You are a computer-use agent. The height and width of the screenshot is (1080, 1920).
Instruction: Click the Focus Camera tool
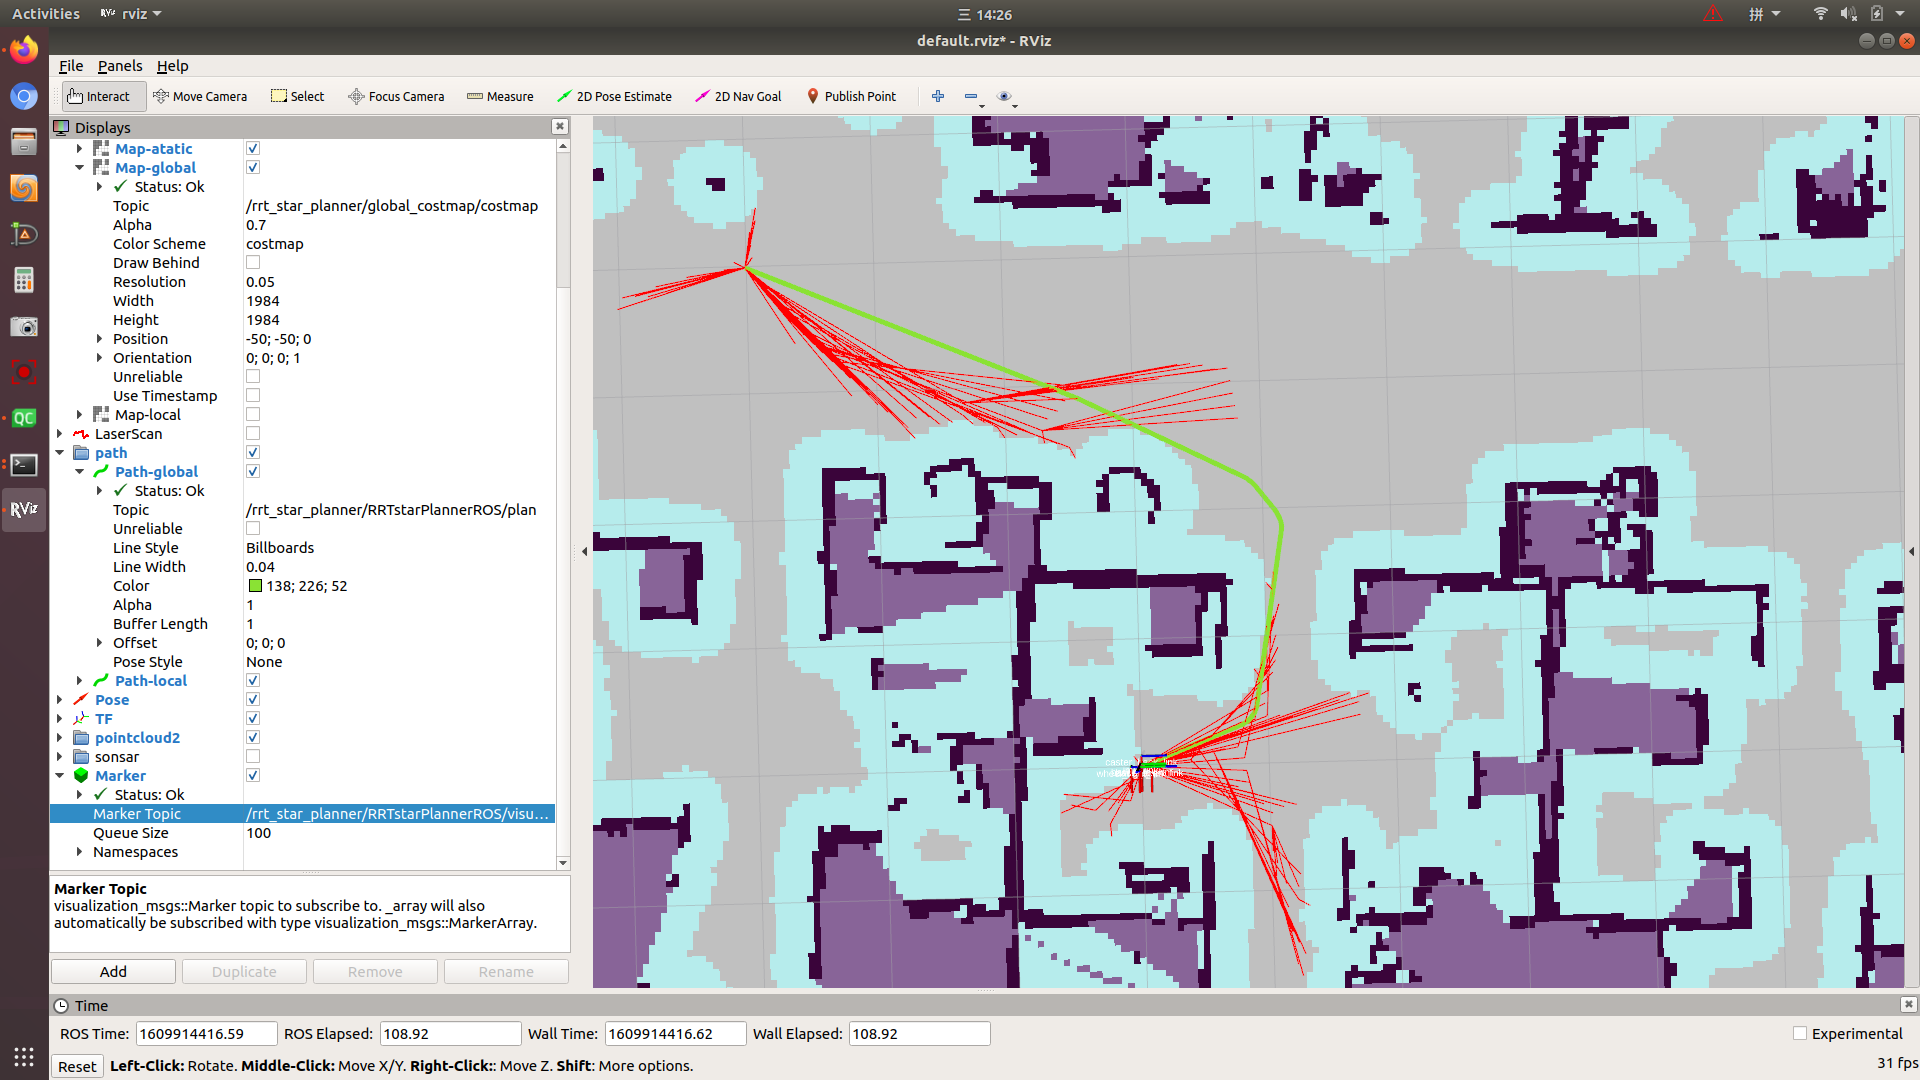pyautogui.click(x=396, y=96)
